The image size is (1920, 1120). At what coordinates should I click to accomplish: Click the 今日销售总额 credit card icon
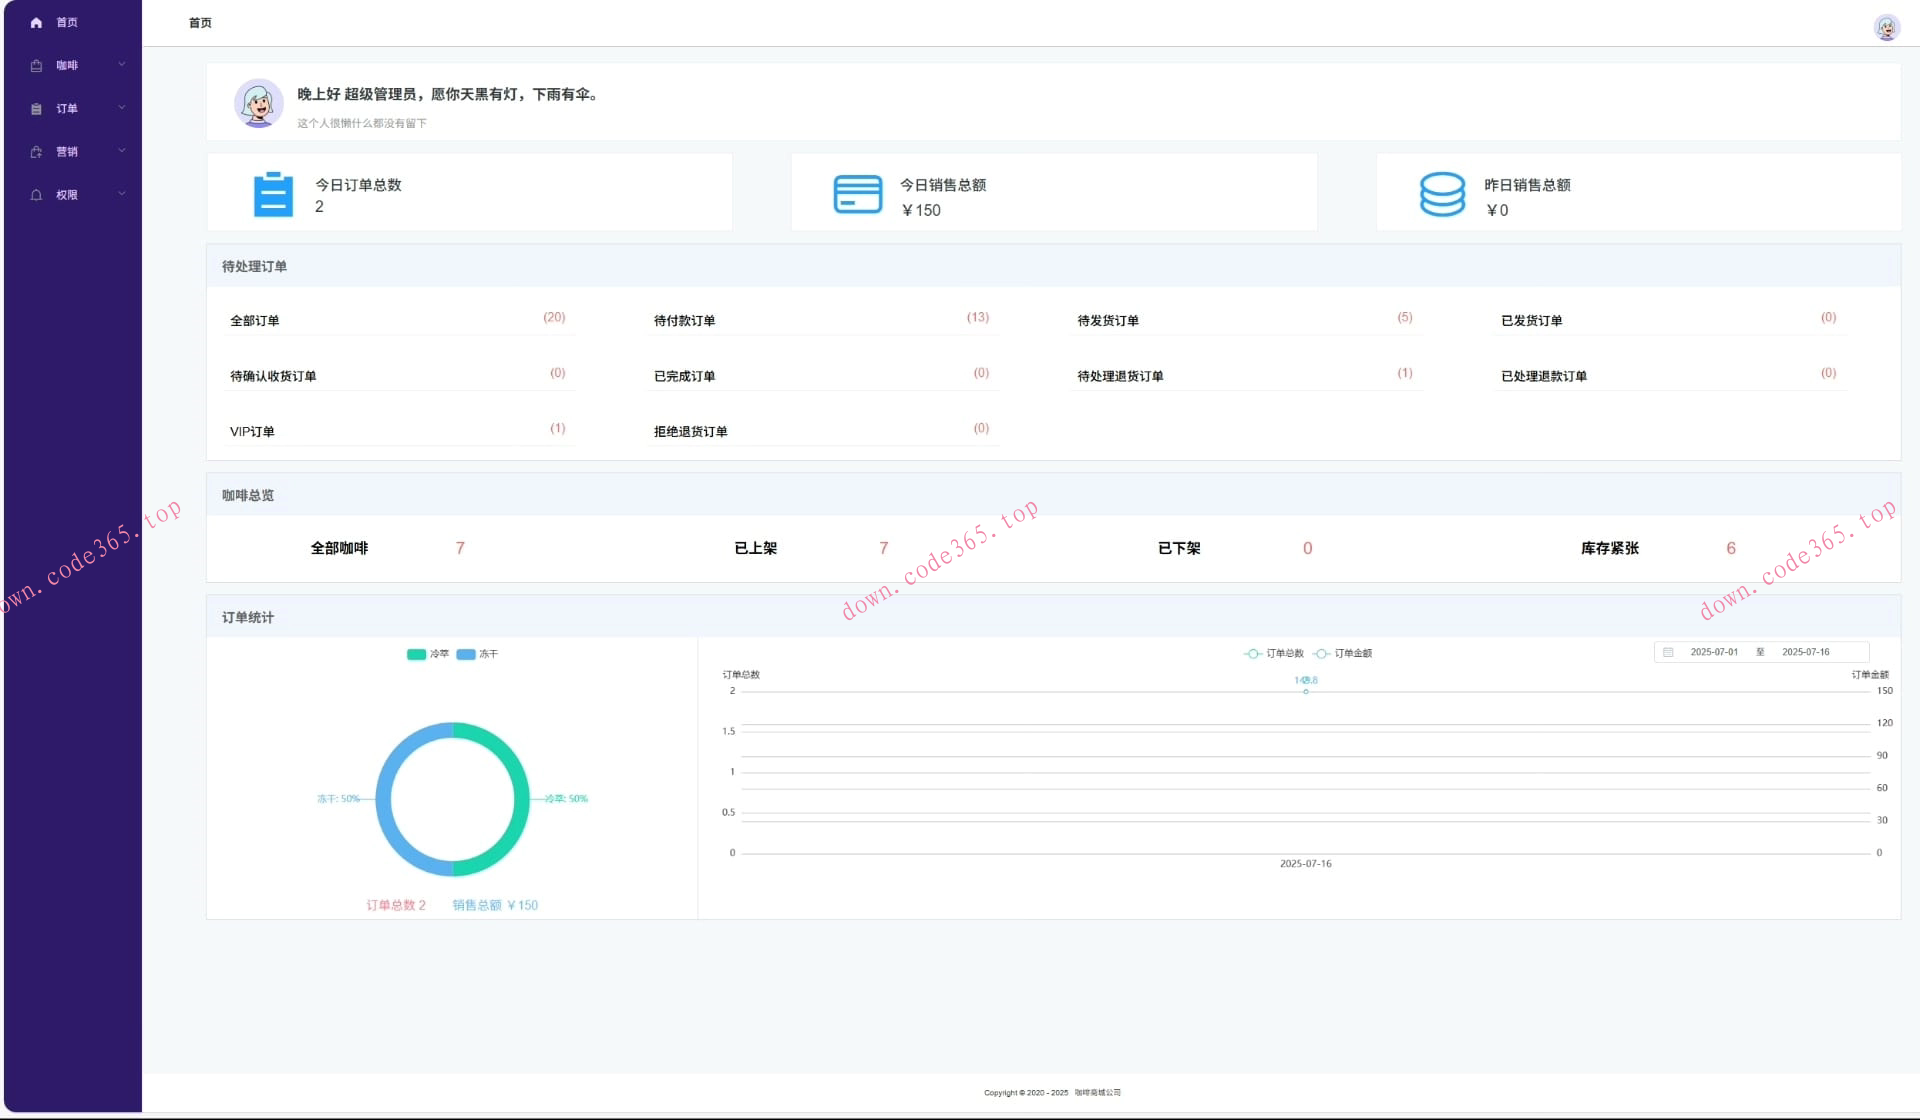[x=857, y=195]
